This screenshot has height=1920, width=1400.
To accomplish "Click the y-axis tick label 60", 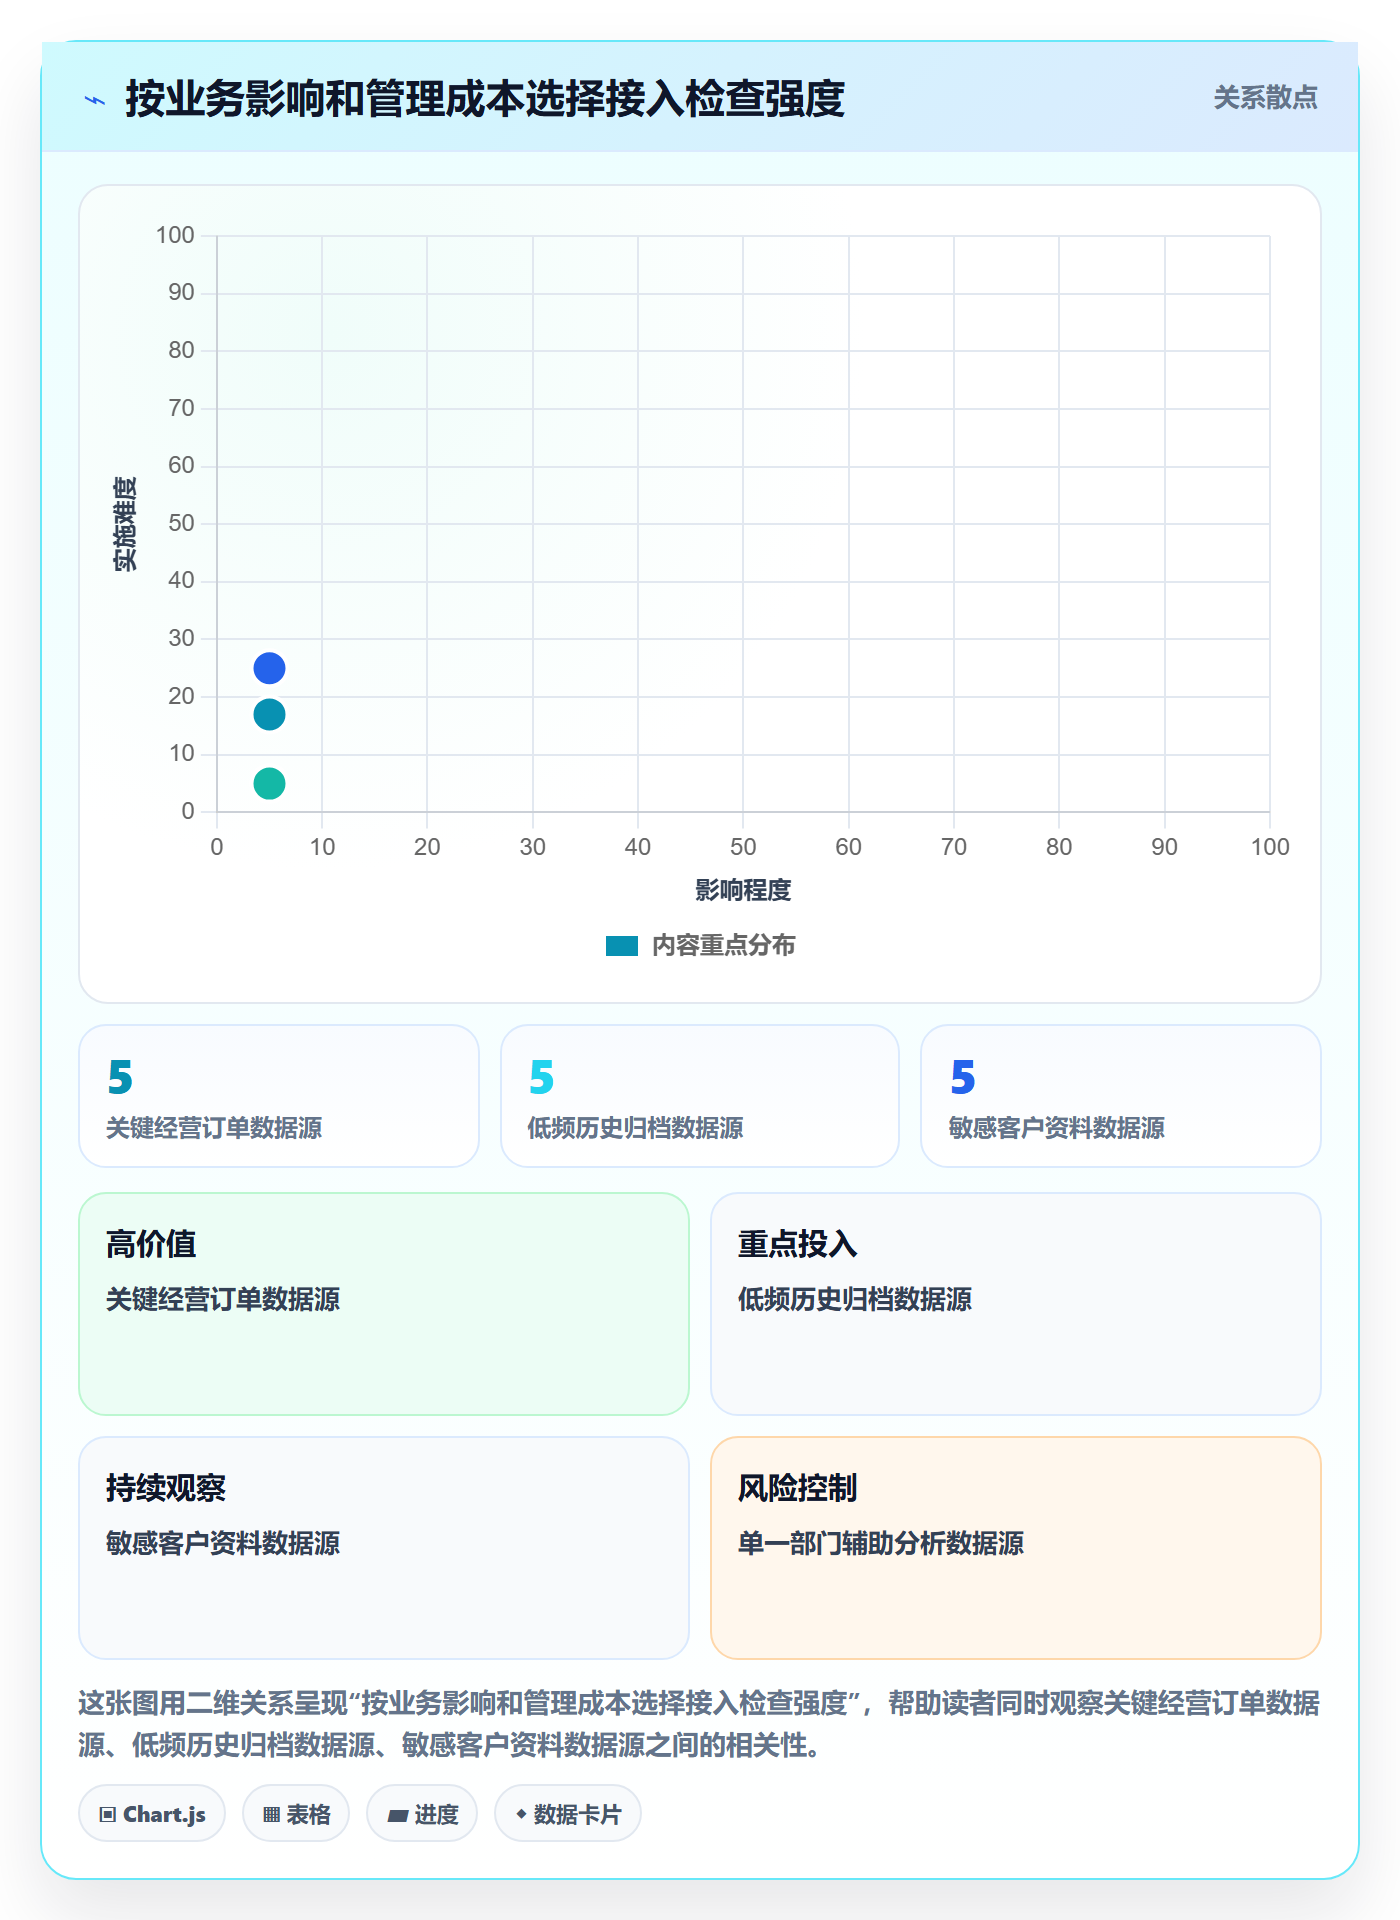I will 181,466.
